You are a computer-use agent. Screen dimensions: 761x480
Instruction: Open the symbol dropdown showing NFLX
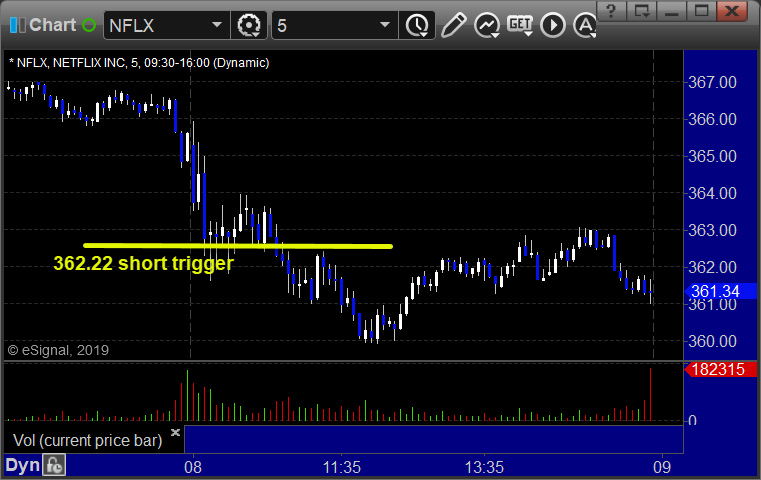tap(166, 25)
